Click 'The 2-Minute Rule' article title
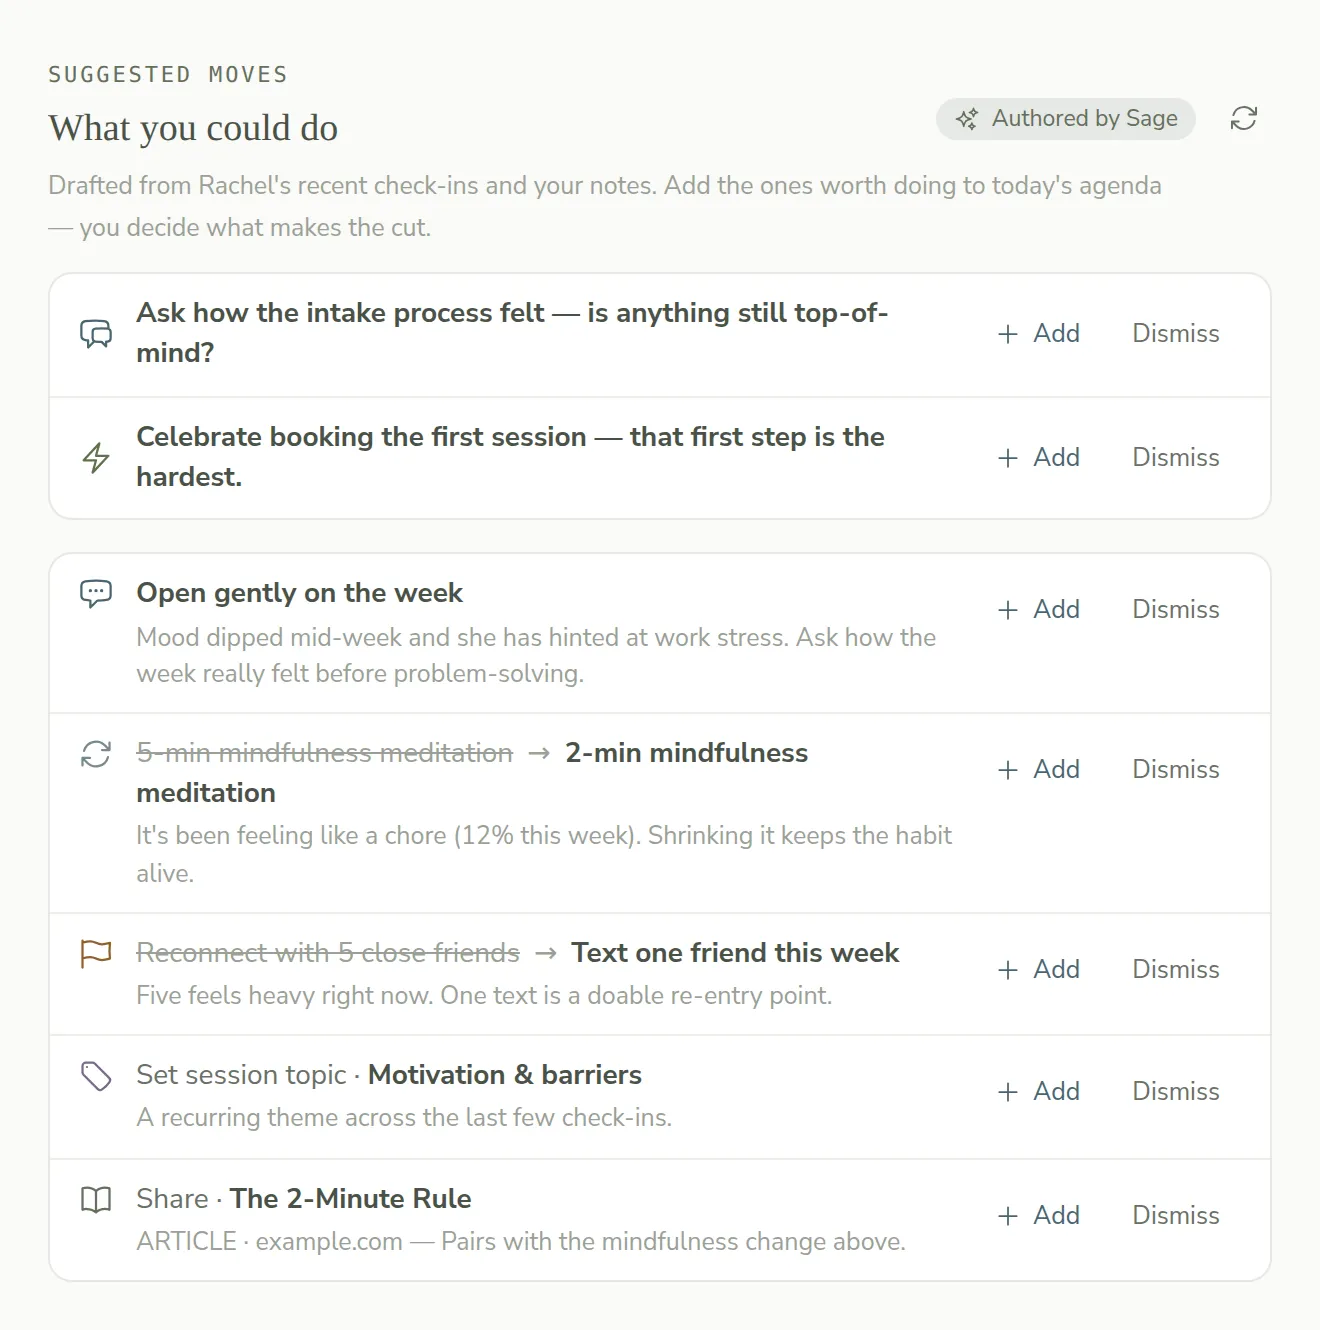Viewport: 1320px width, 1330px height. pos(350,1199)
